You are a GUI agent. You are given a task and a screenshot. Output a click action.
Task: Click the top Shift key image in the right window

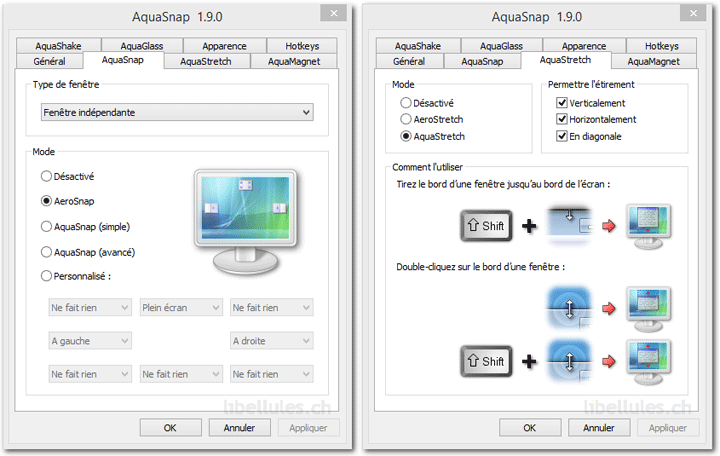click(486, 225)
